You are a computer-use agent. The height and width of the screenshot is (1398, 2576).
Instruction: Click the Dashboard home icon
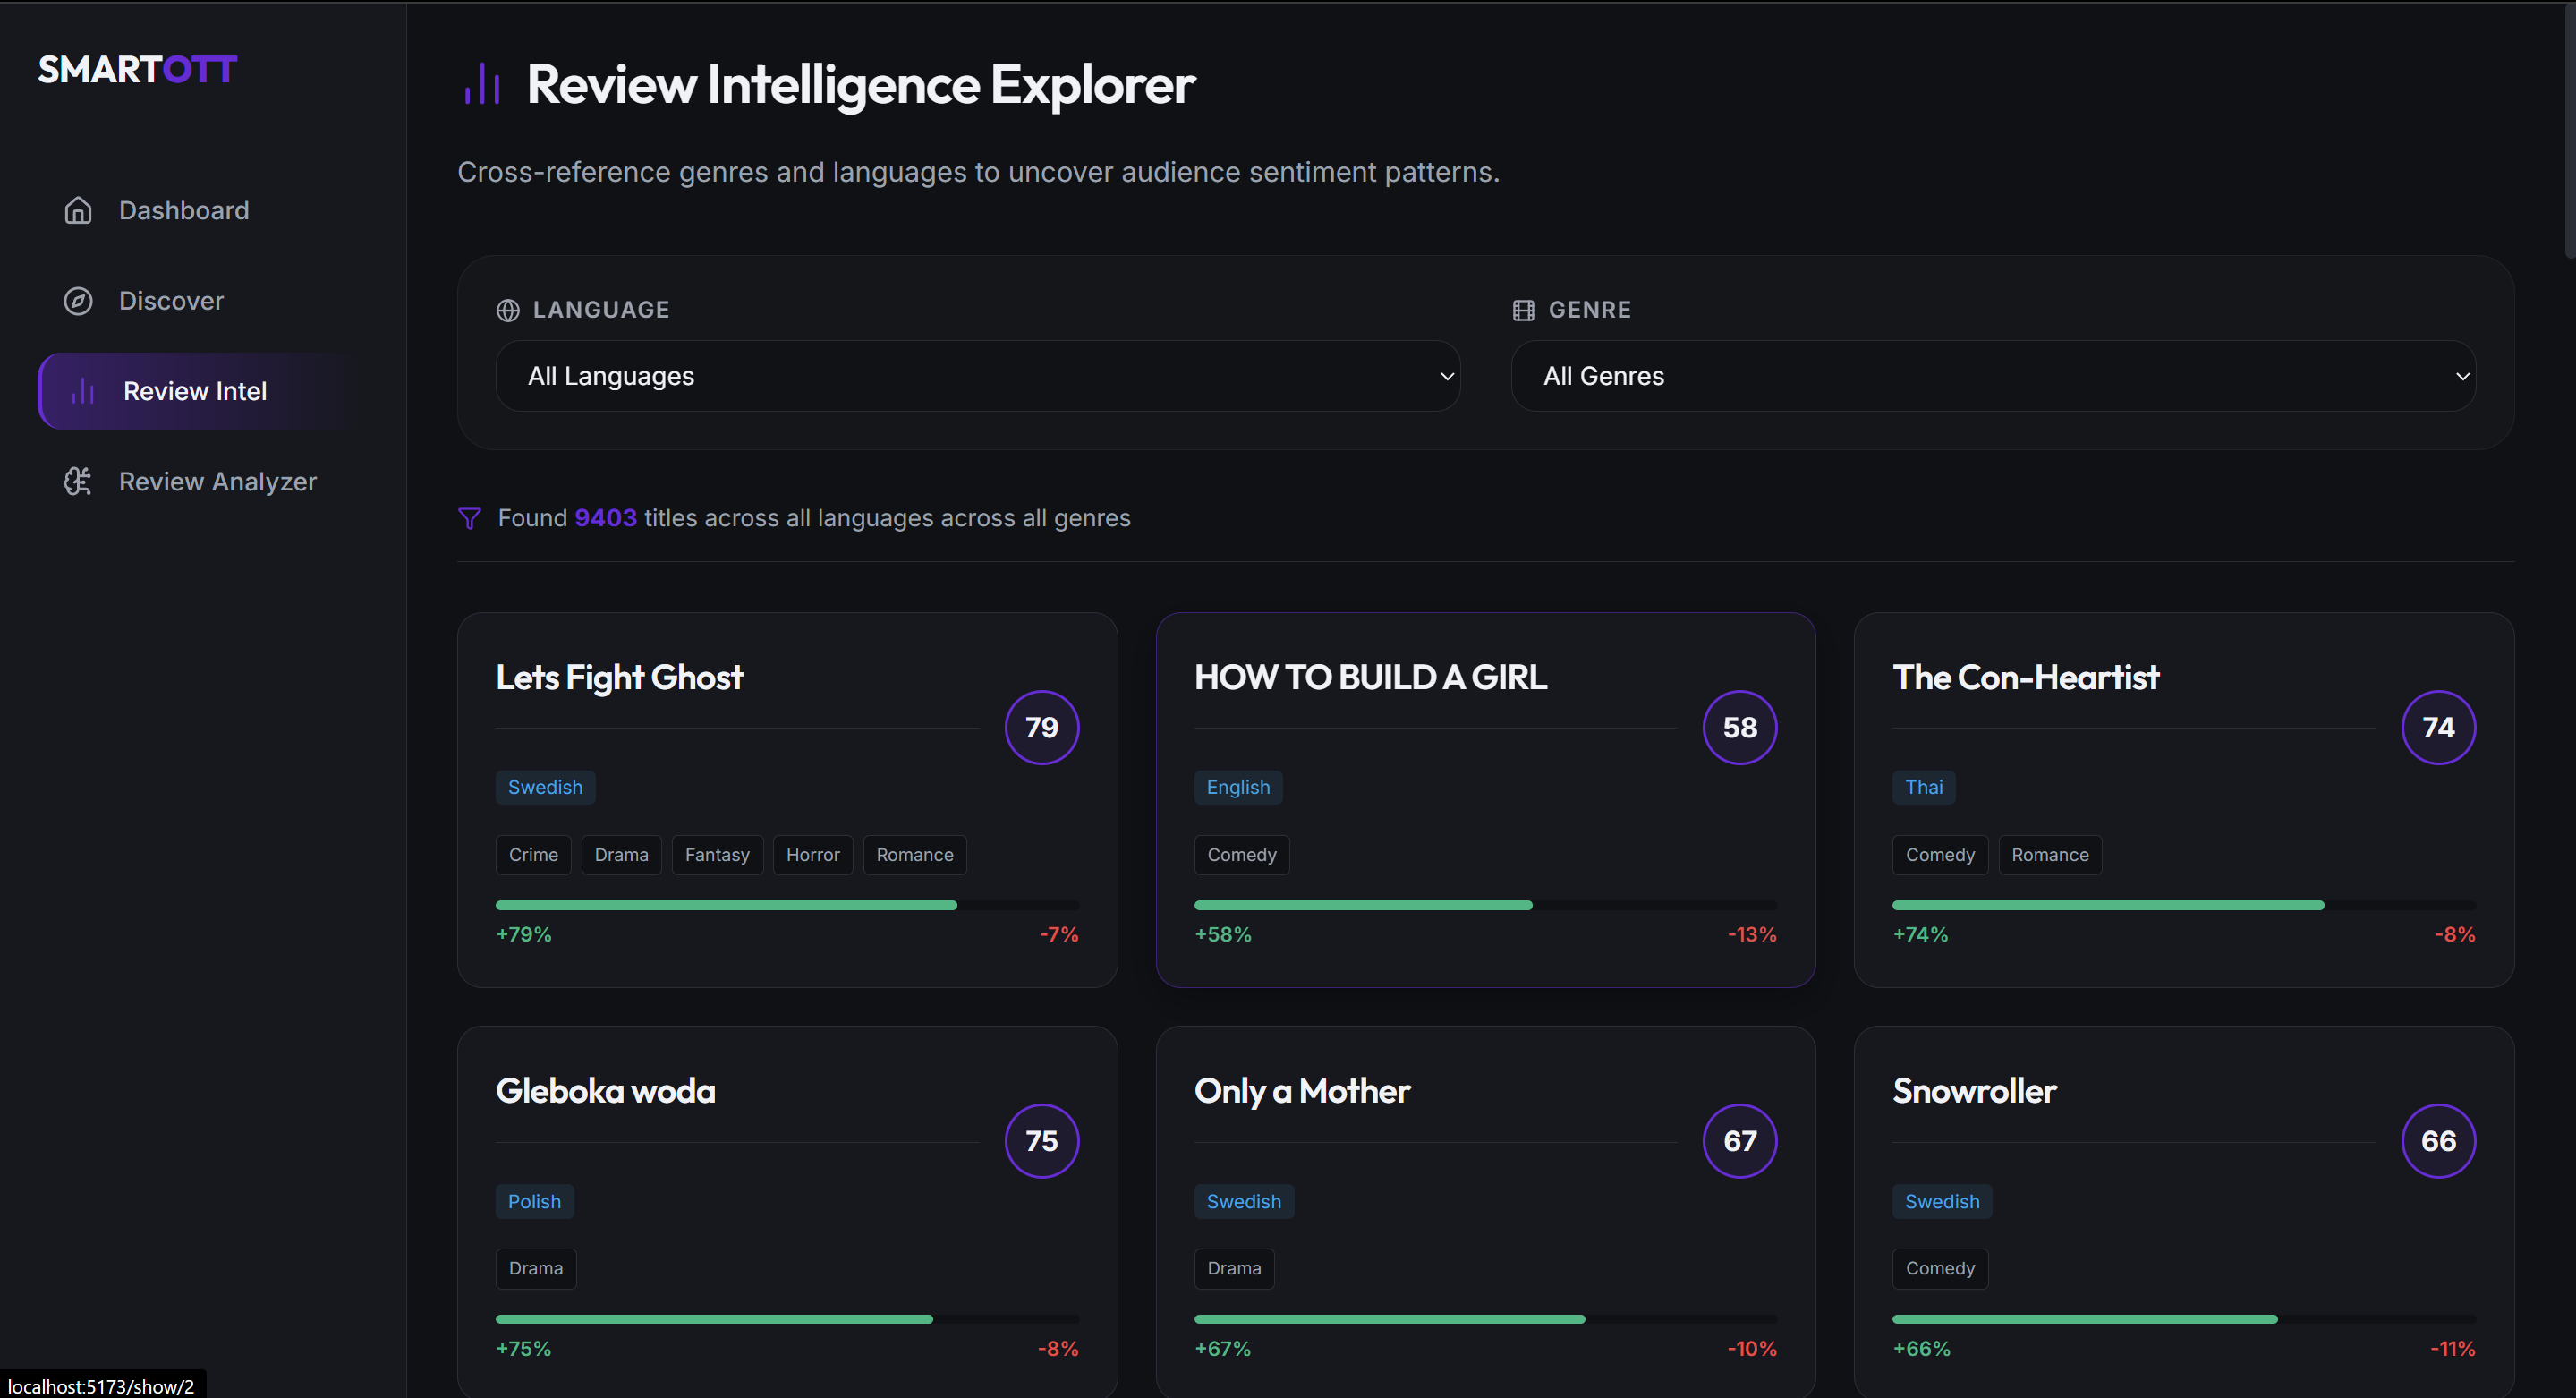point(78,210)
